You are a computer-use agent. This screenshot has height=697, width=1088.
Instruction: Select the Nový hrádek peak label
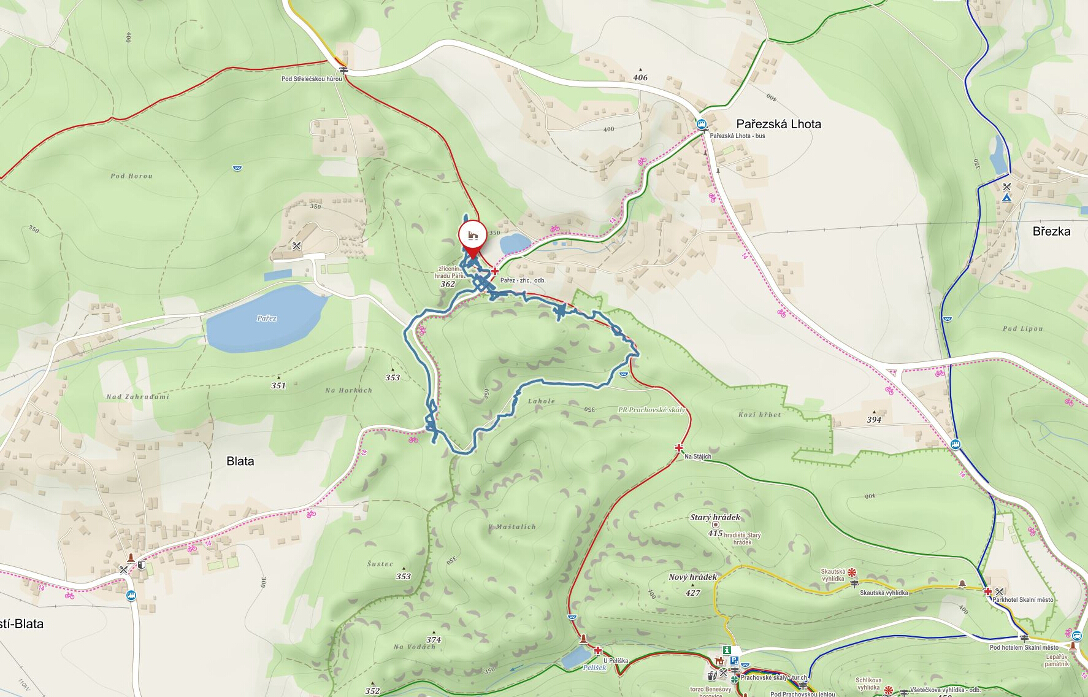pos(692,577)
